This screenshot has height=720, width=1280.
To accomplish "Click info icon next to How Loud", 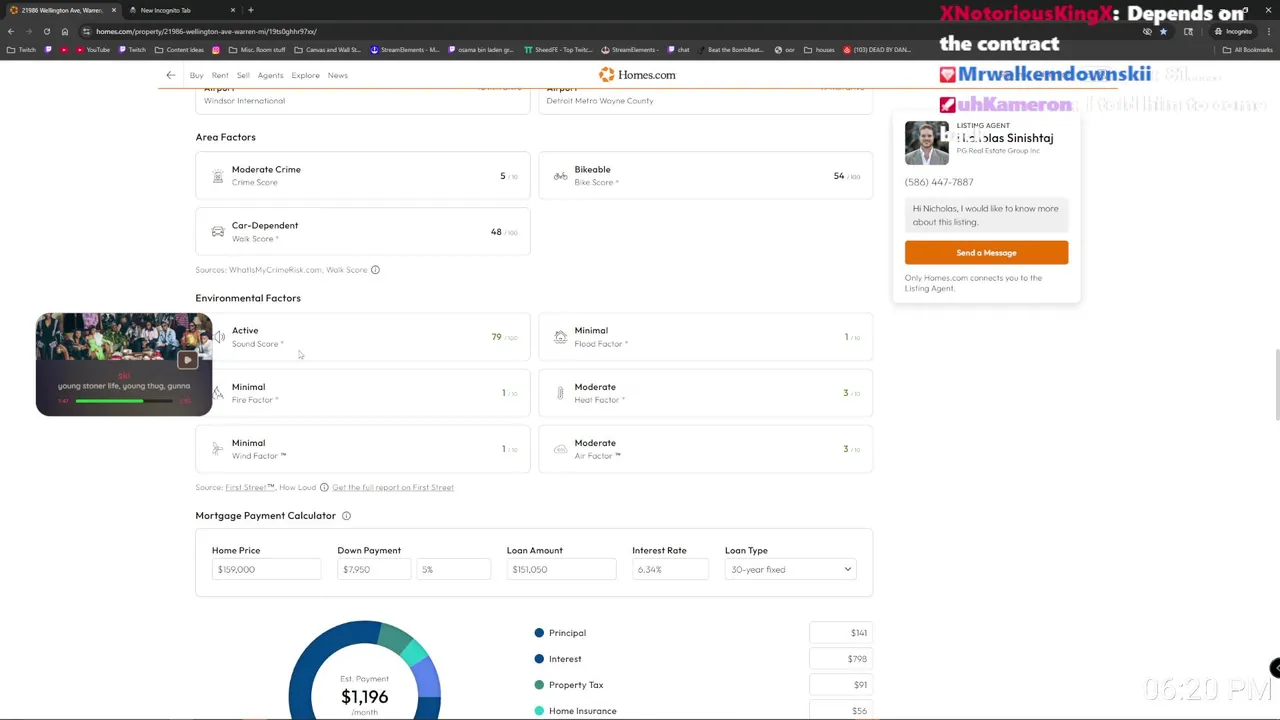I will click(324, 487).
